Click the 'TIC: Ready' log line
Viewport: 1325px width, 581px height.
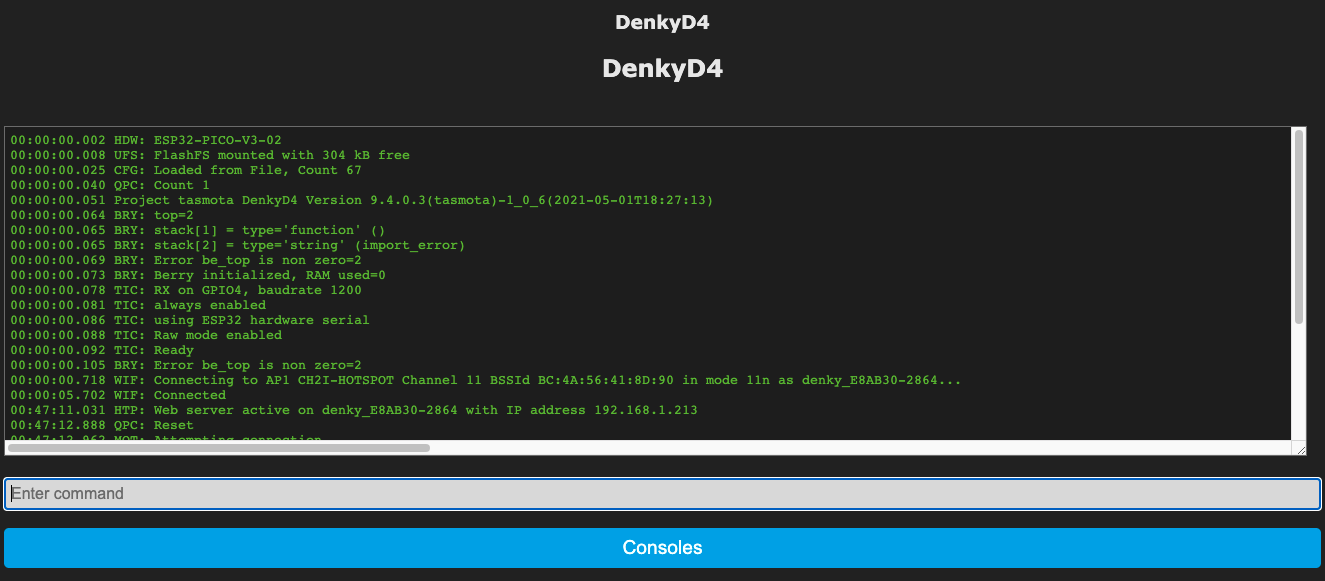click(x=102, y=350)
